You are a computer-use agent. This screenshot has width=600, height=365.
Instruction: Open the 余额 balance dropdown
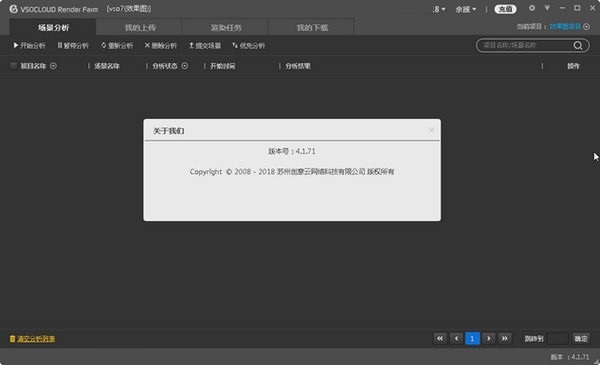pyautogui.click(x=466, y=9)
